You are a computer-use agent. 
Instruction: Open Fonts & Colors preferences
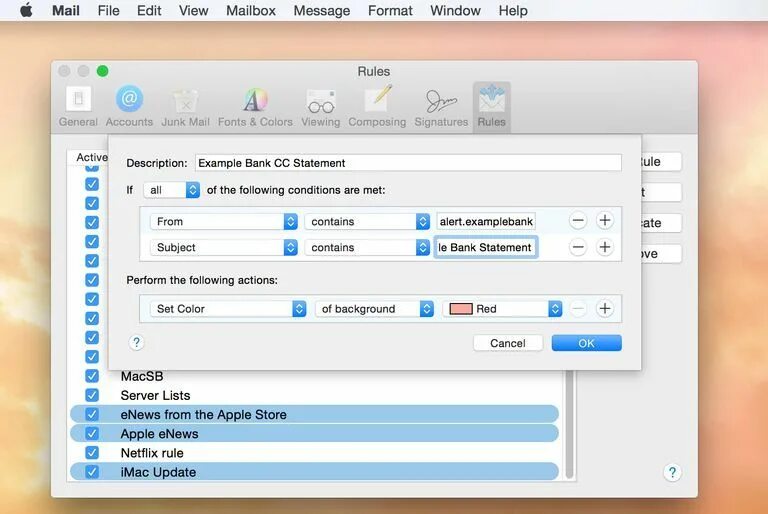[255, 107]
